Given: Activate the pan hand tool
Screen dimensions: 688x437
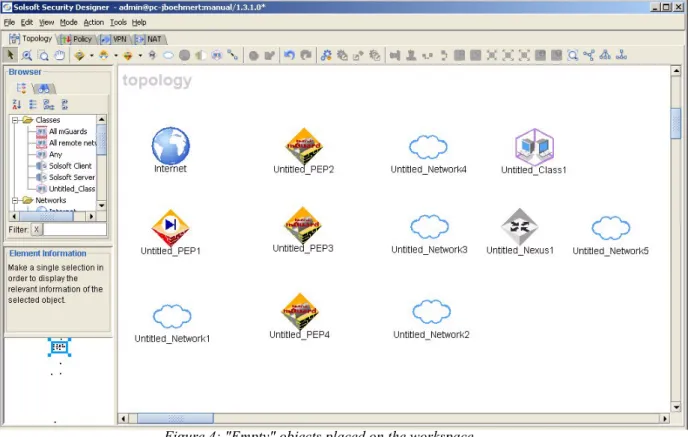Looking at the screenshot, I should pyautogui.click(x=60, y=55).
